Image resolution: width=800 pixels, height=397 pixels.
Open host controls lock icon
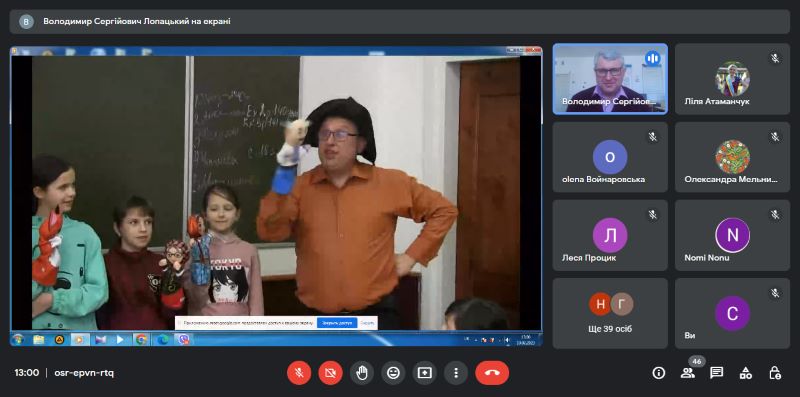coord(775,373)
